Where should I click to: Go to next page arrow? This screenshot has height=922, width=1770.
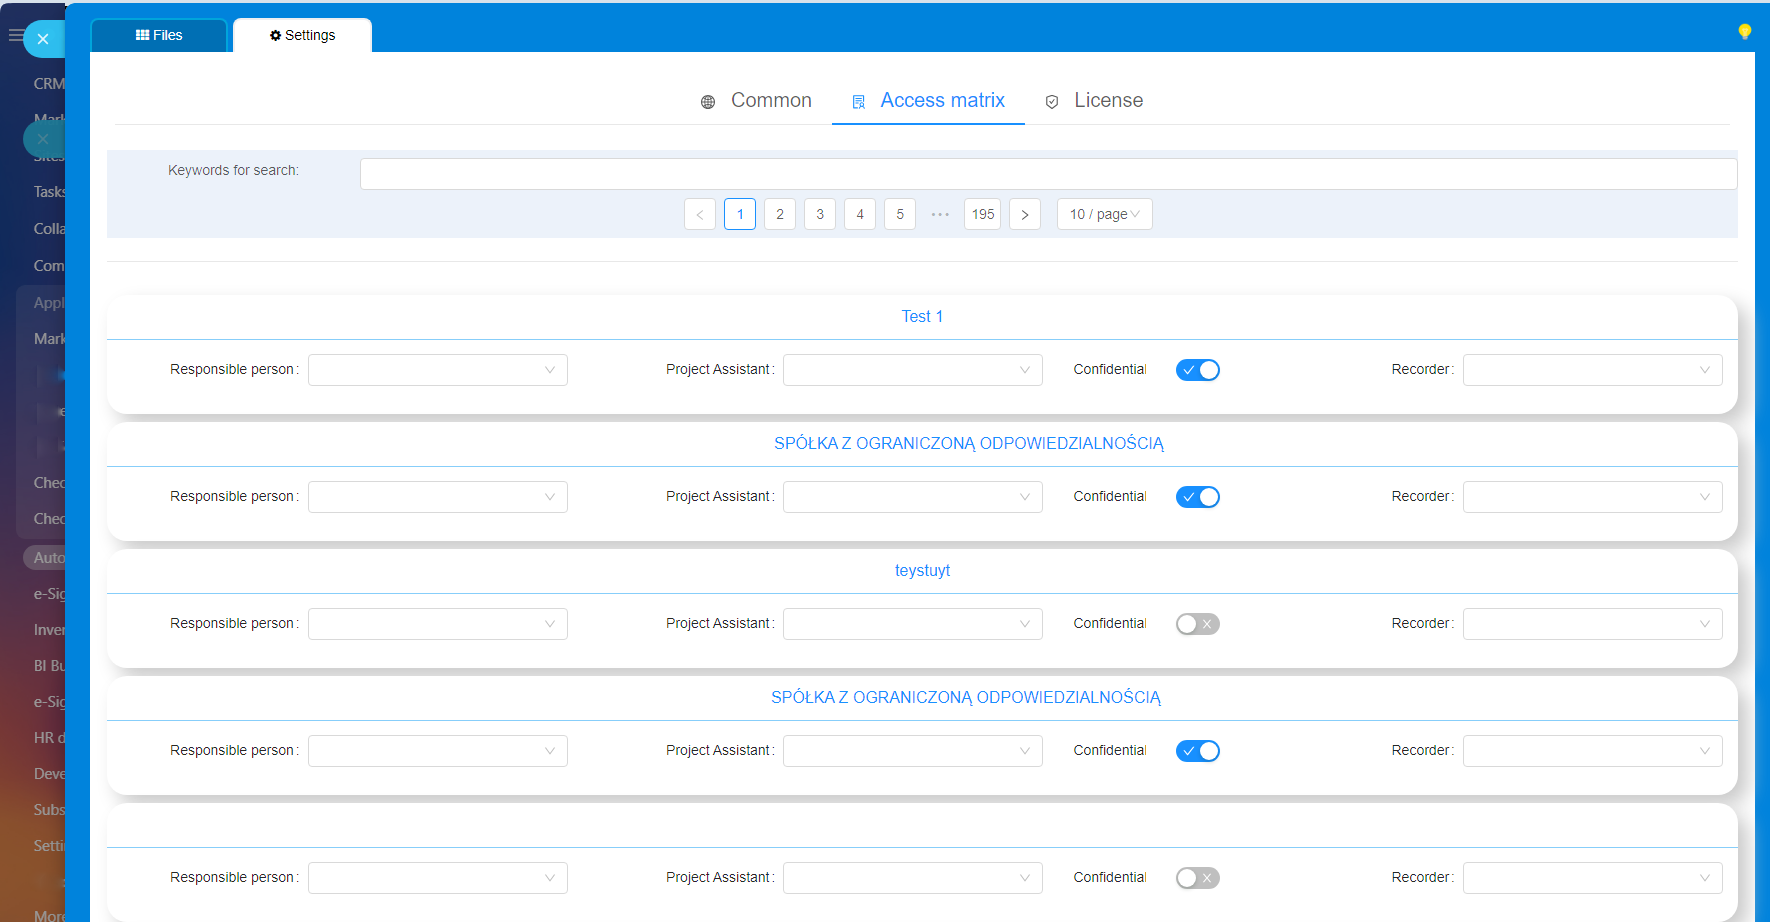coord(1025,214)
